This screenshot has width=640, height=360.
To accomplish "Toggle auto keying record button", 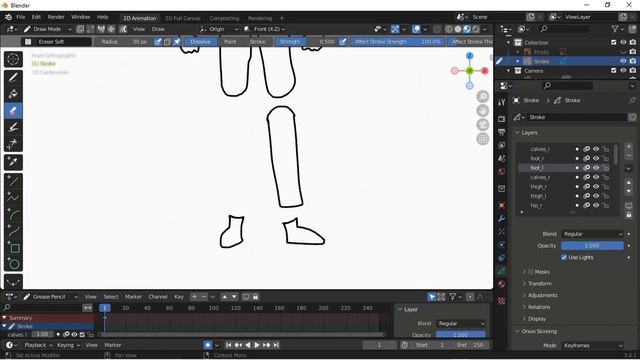I will click(x=208, y=345).
